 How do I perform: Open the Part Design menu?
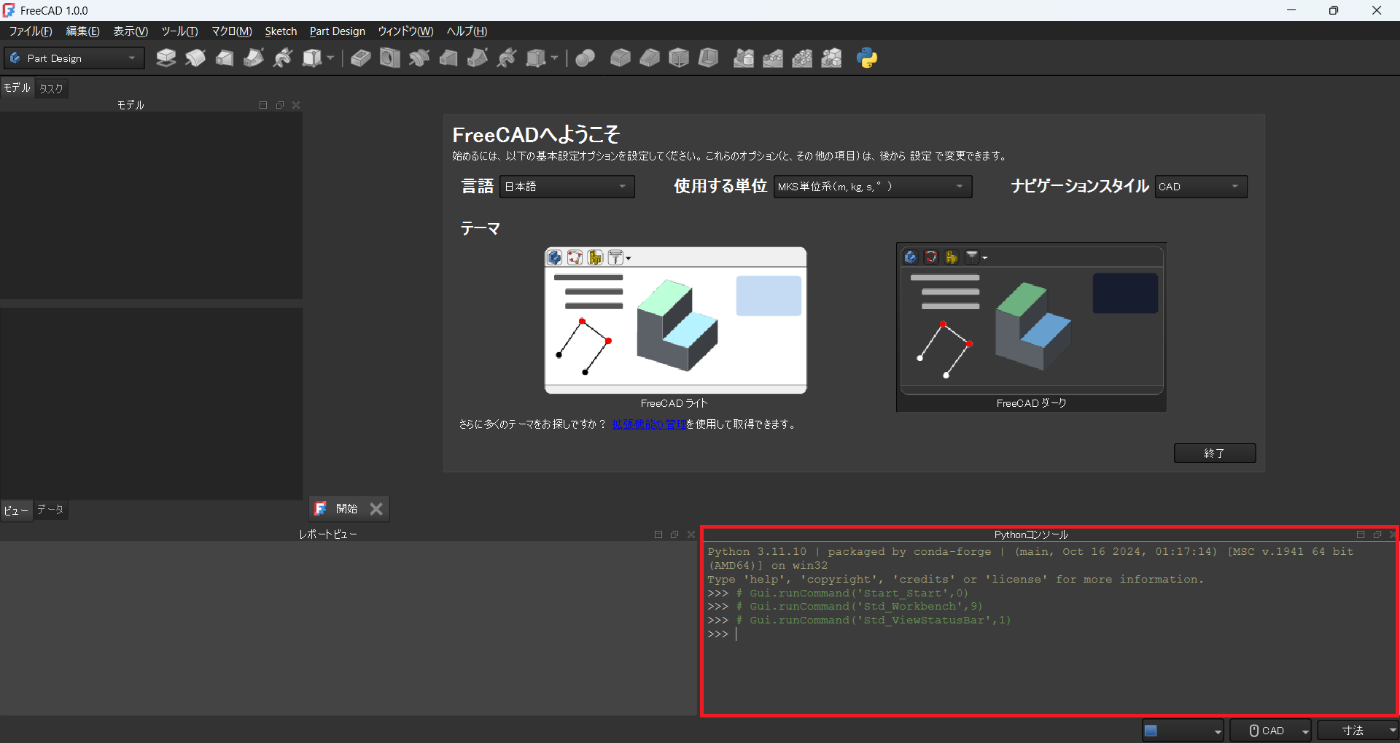337,31
